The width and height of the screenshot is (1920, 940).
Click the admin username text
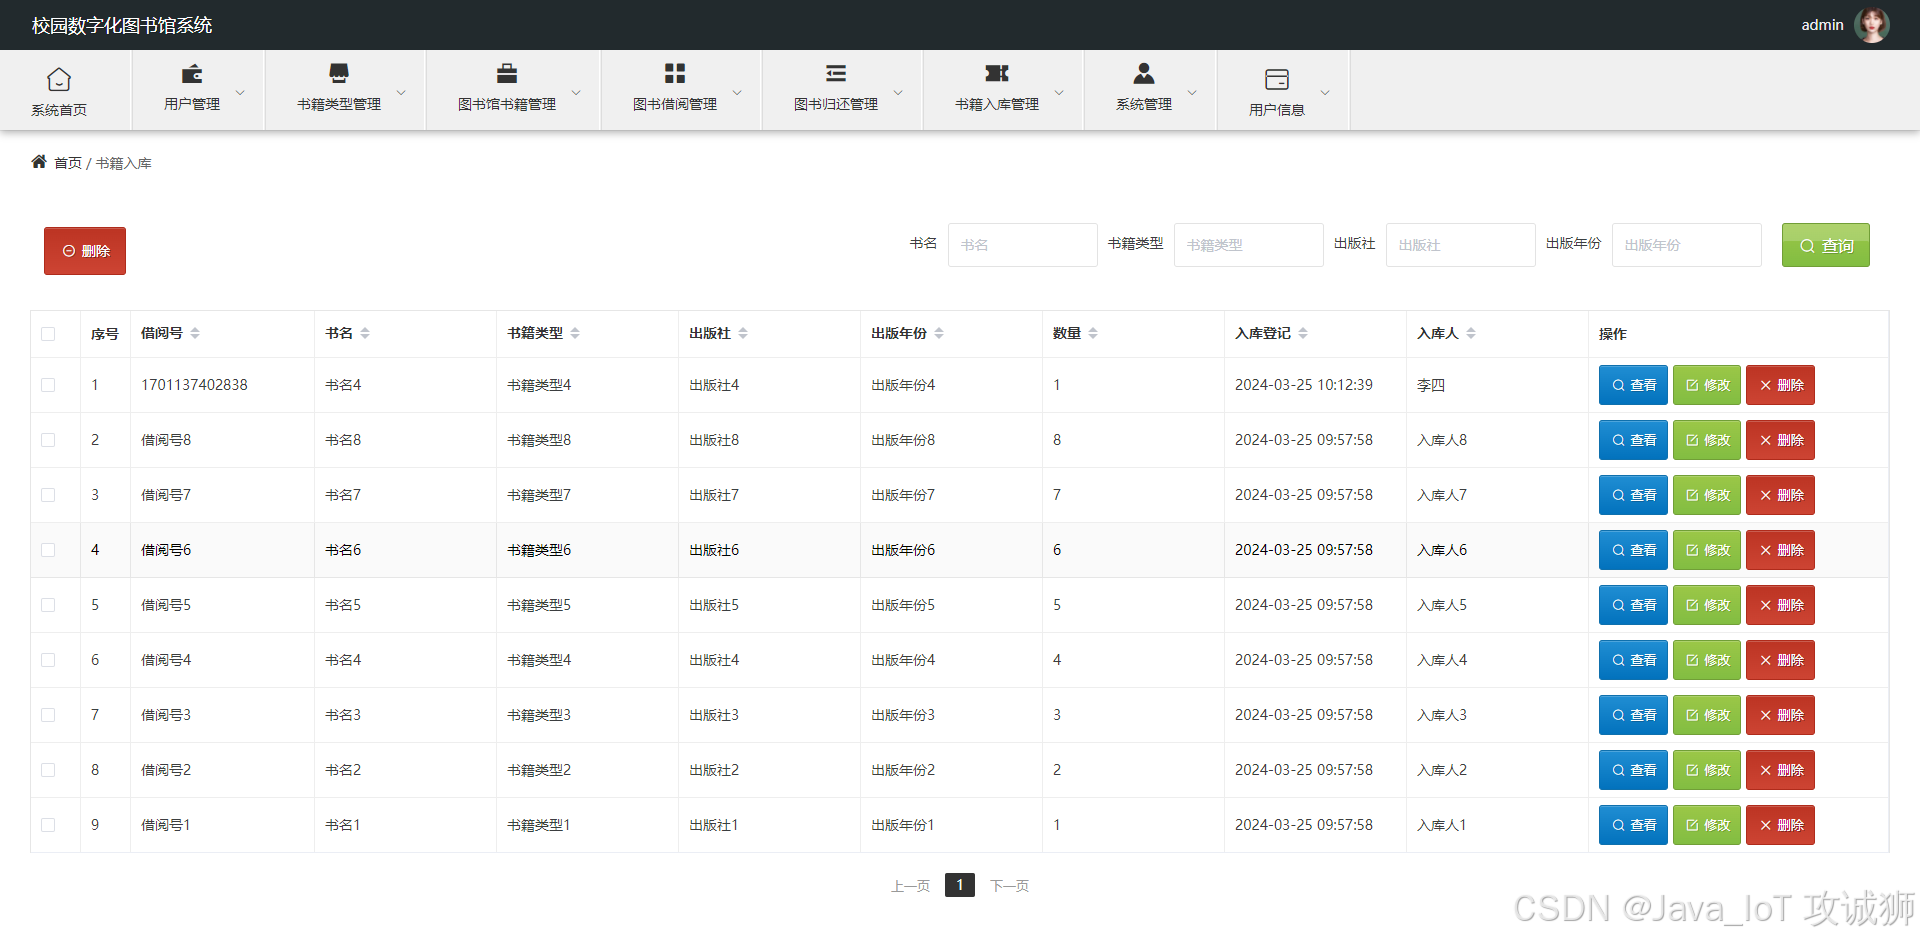coord(1822,25)
